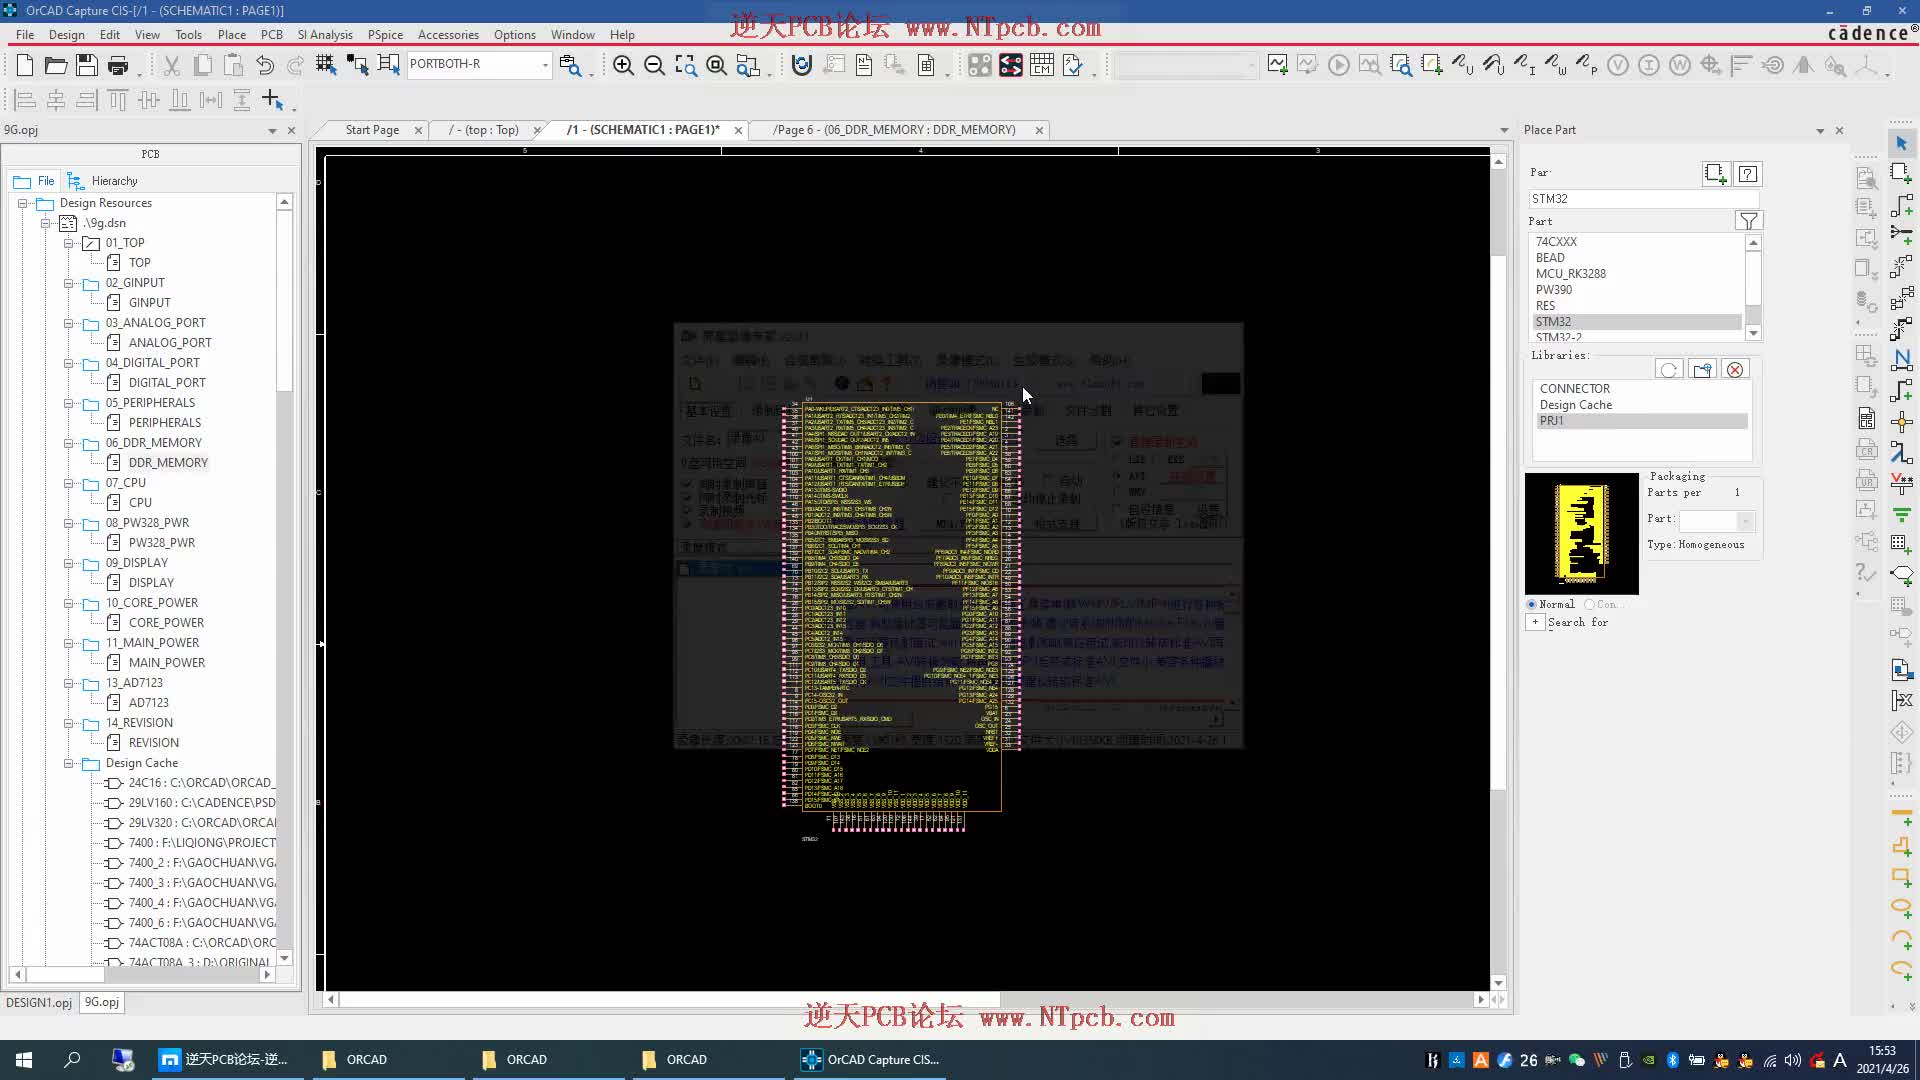Open the DDR_MEMORY schematic page
Image resolution: width=1920 pixels, height=1080 pixels.
point(168,463)
